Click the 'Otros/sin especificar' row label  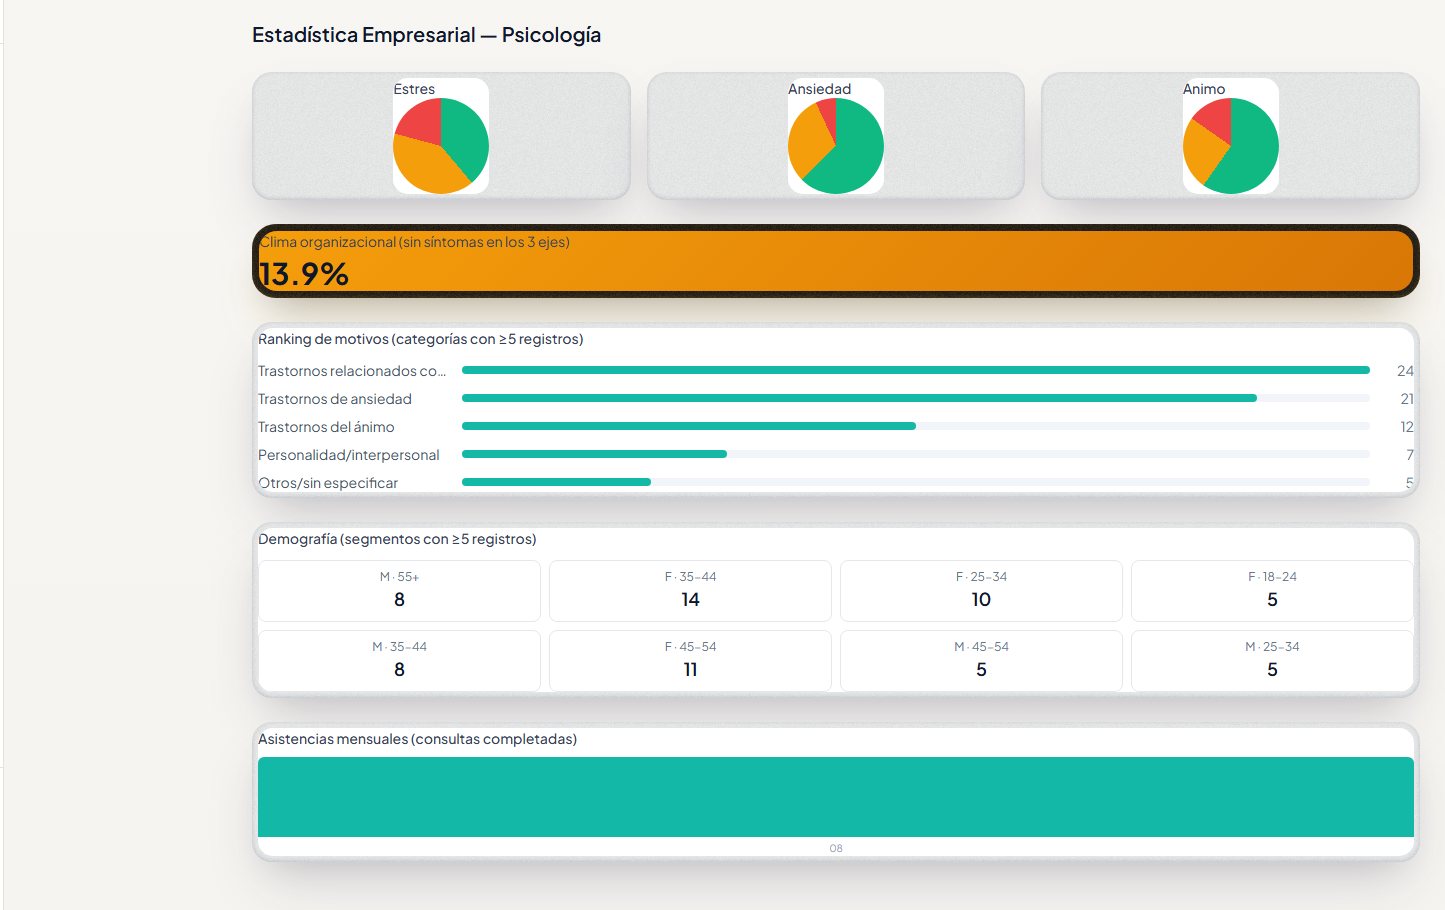point(328,483)
